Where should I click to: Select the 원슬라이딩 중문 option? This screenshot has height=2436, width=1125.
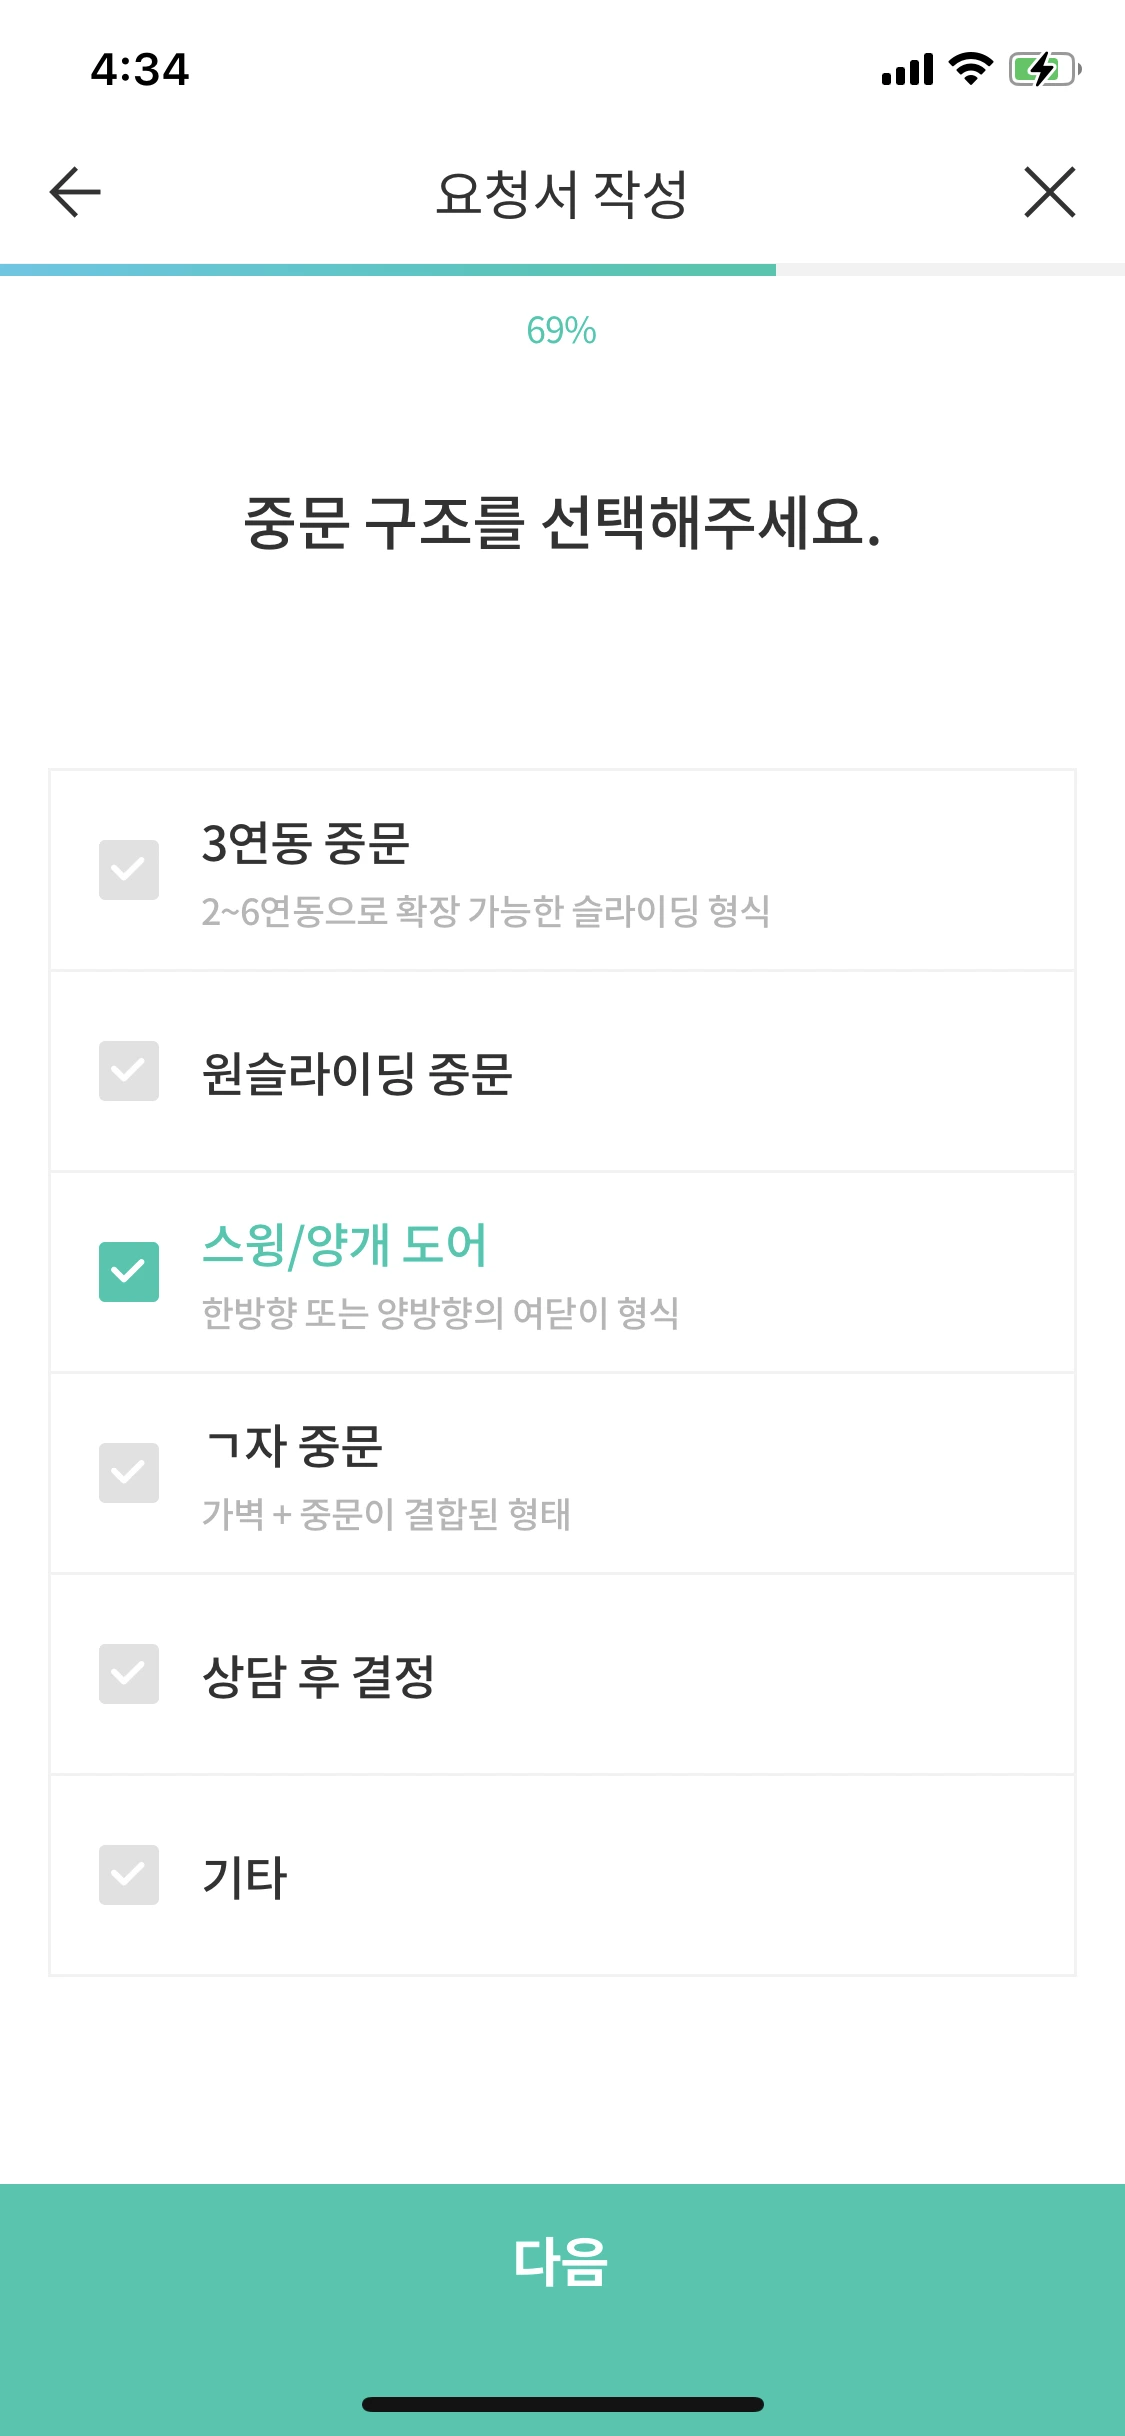coord(129,1072)
